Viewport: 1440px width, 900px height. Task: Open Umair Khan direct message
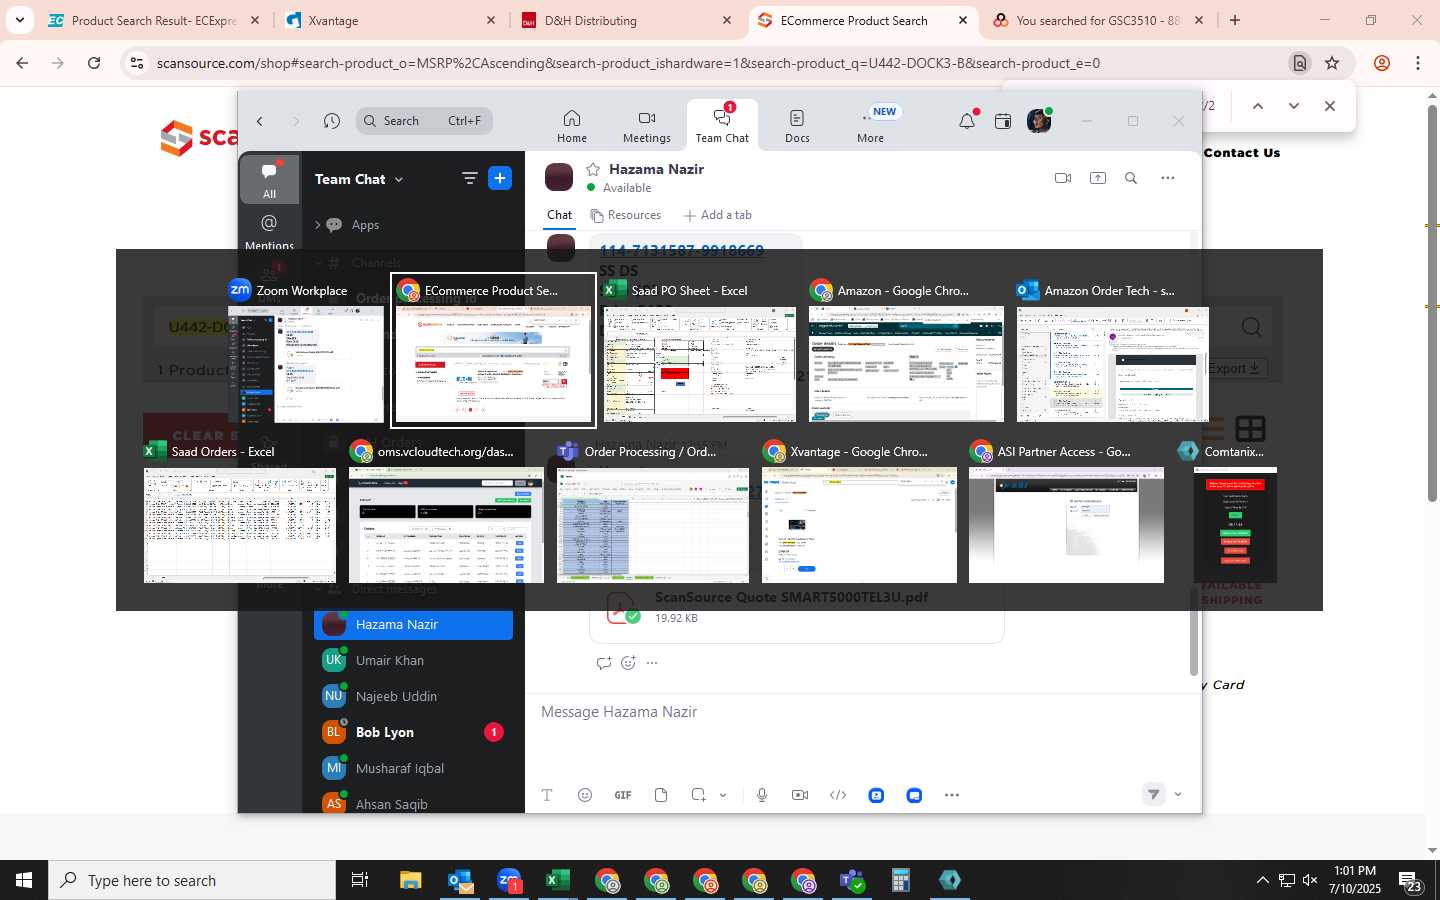coord(413,660)
